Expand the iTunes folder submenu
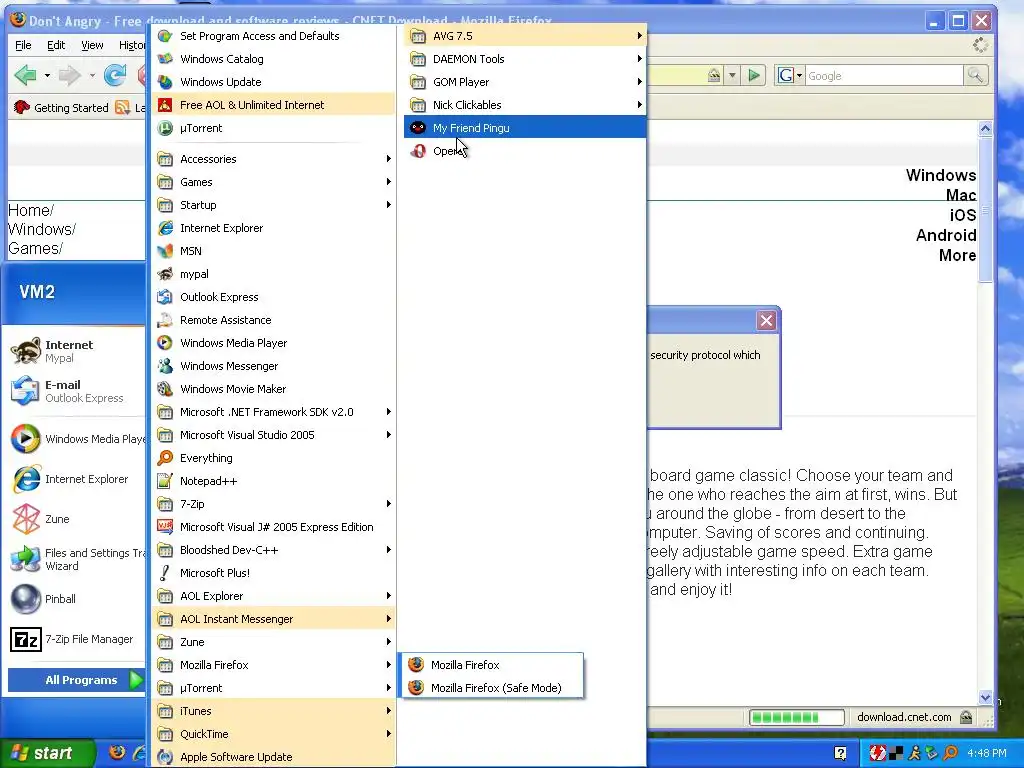 click(x=275, y=711)
